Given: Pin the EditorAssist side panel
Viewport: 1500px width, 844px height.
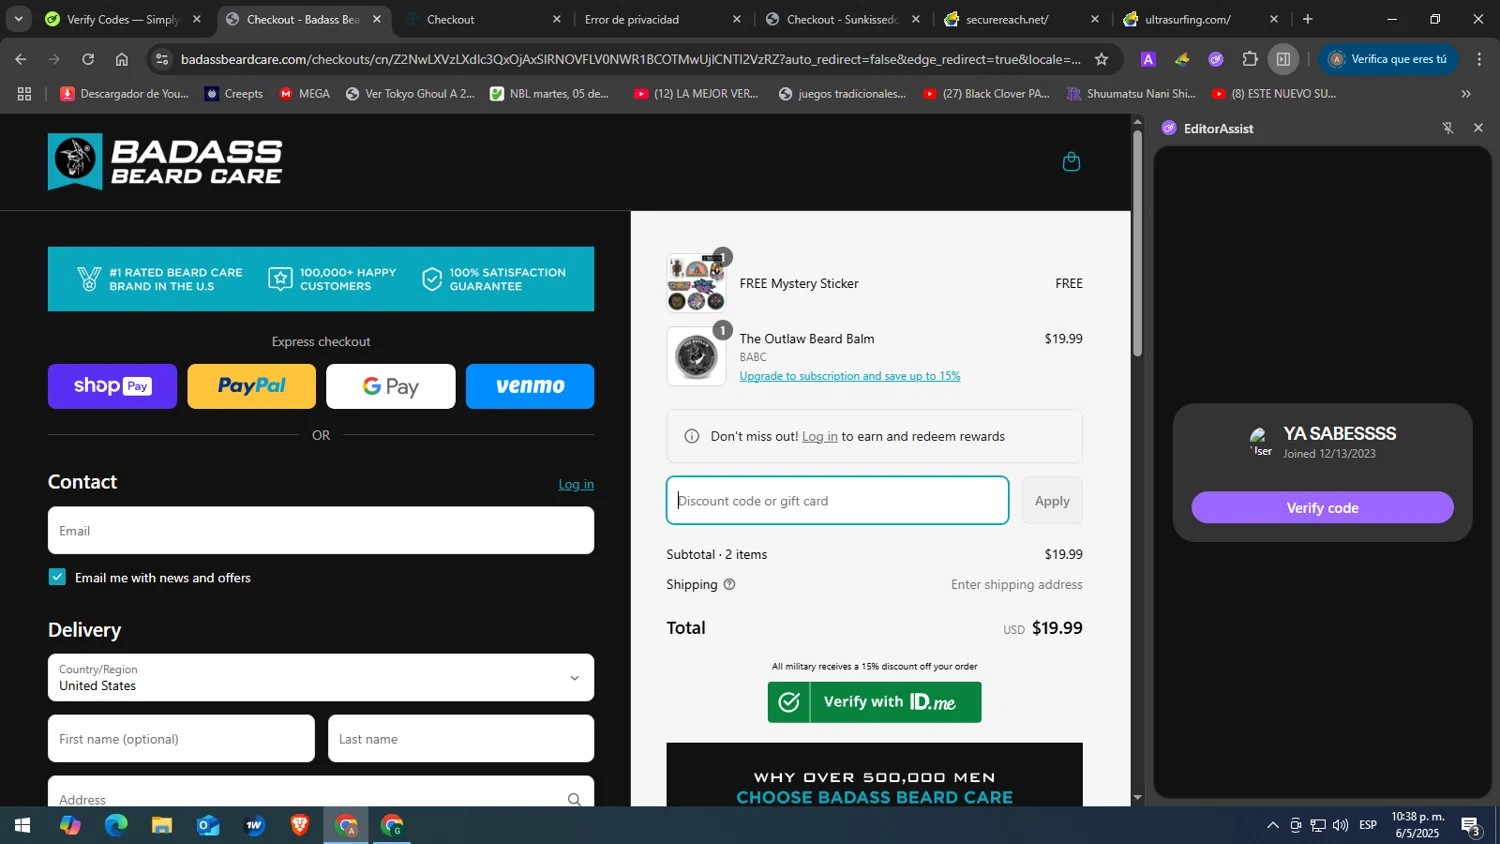Looking at the screenshot, I should 1447,128.
